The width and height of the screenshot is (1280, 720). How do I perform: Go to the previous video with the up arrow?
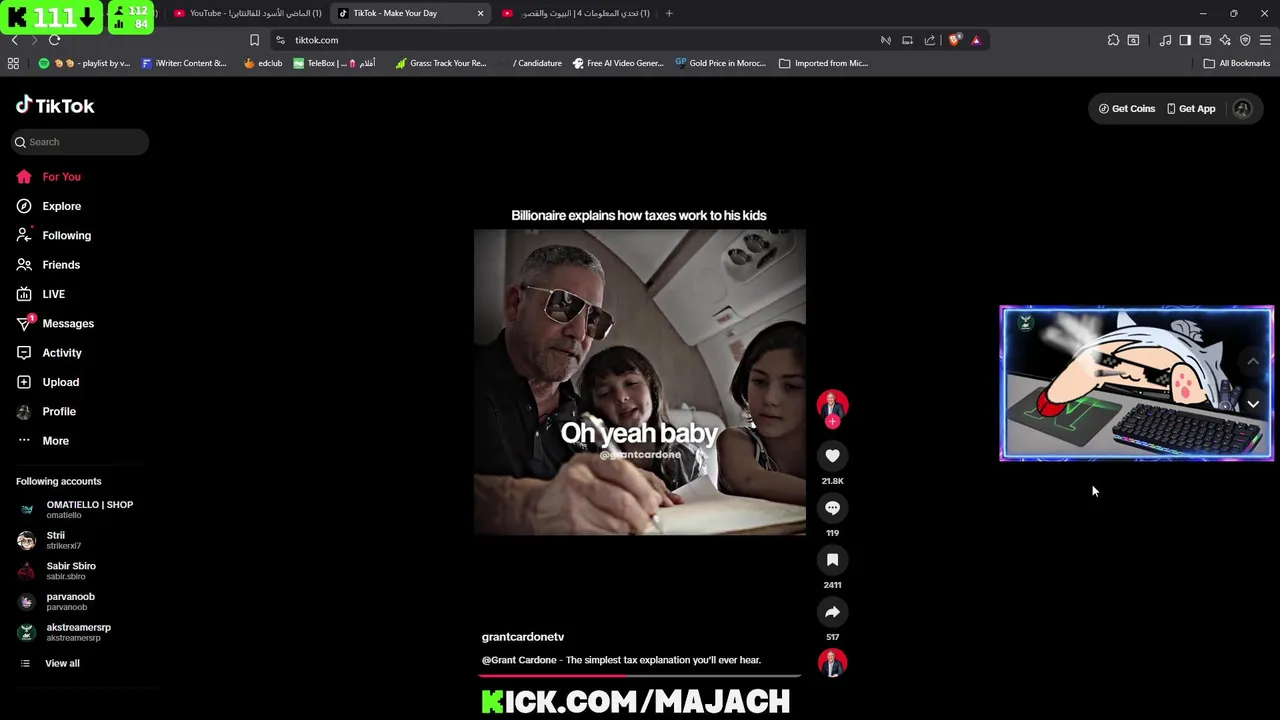click(x=1253, y=362)
